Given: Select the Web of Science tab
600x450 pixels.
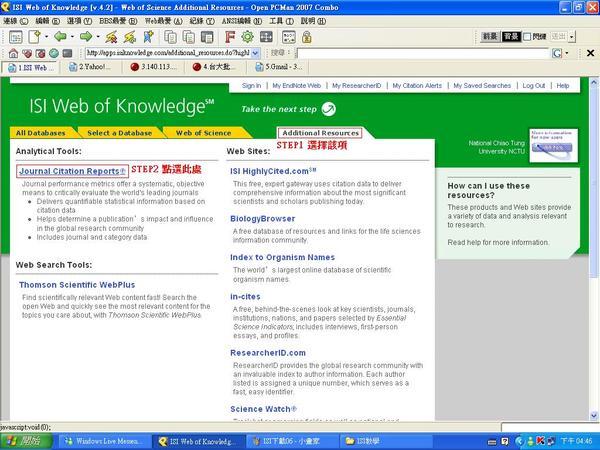Looking at the screenshot, I should click(x=203, y=133).
